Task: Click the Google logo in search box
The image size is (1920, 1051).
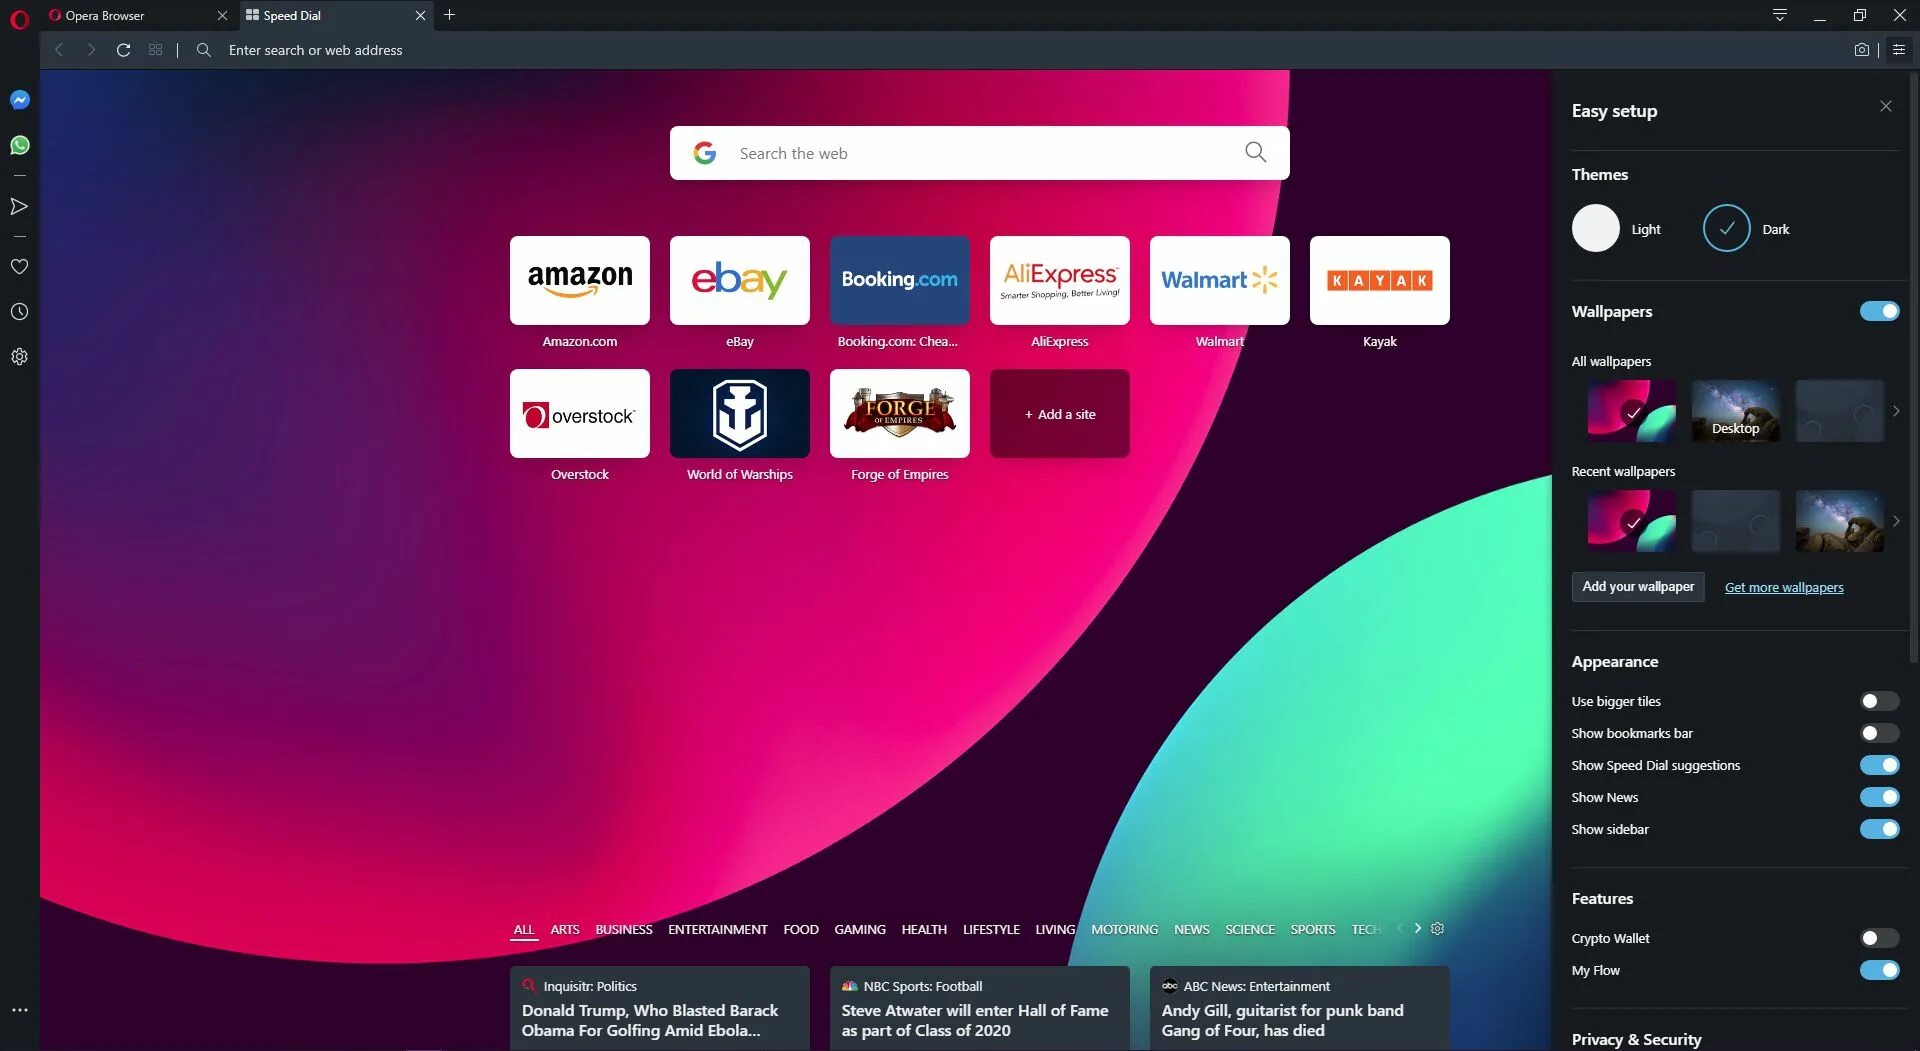Action: [705, 153]
